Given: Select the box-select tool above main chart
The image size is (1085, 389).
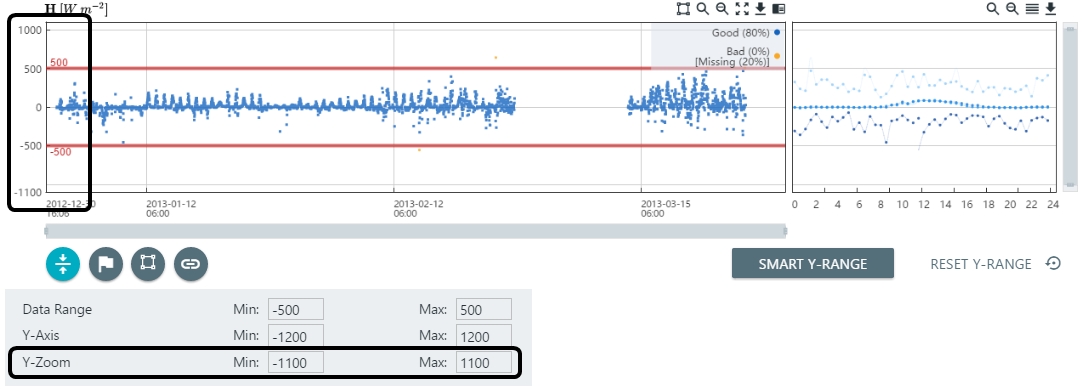Looking at the screenshot, I should [x=683, y=9].
